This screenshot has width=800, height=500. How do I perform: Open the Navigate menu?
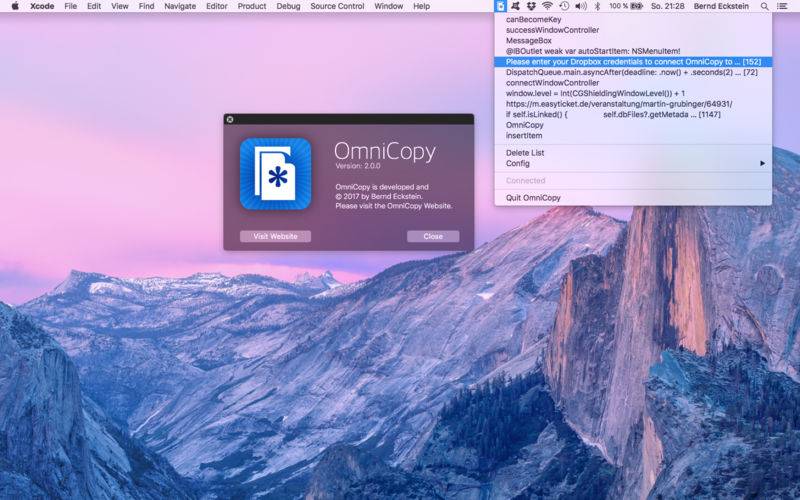[180, 6]
